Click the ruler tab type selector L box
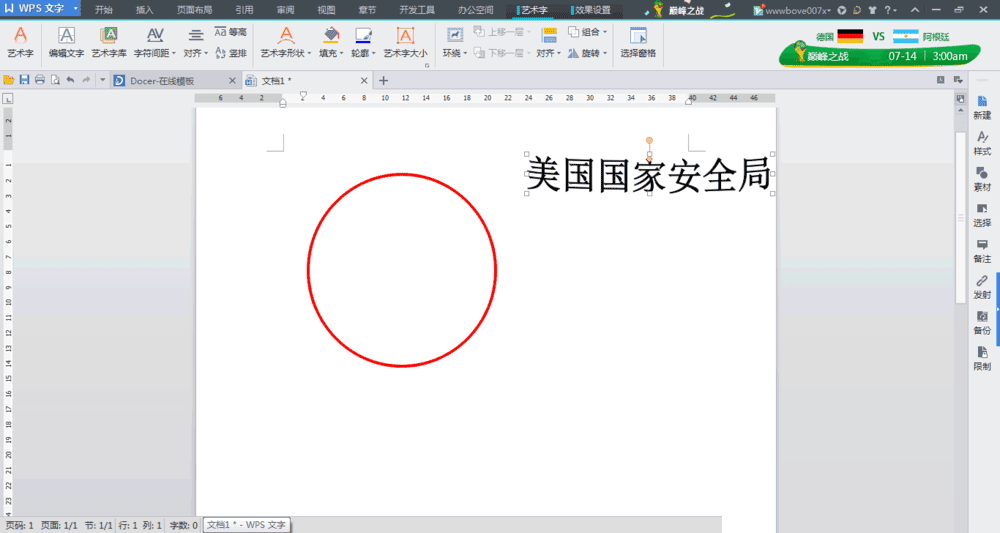Viewport: 1000px width, 533px height. (x=8, y=99)
